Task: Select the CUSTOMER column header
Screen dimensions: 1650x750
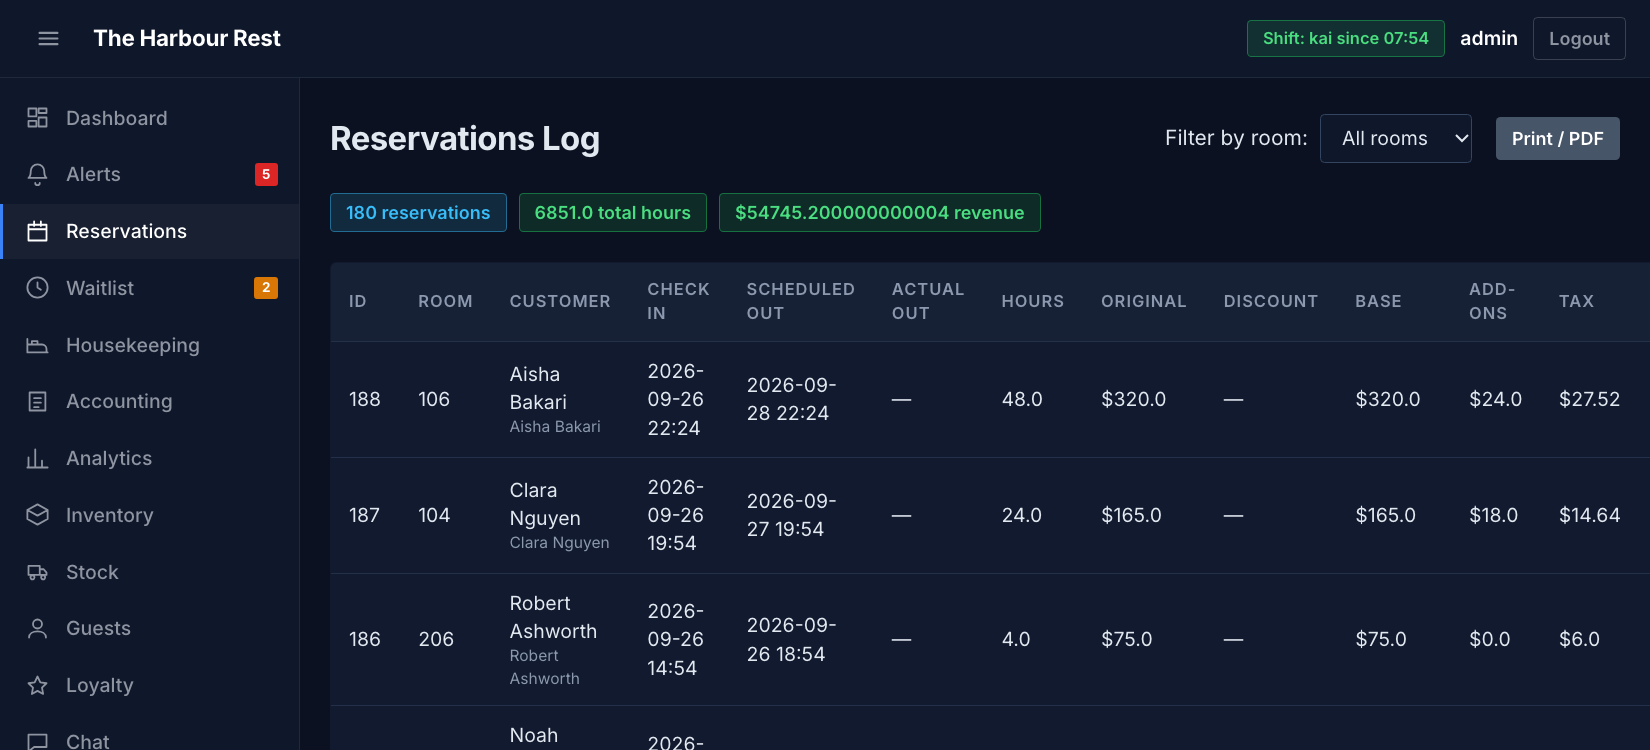Action: click(x=559, y=301)
